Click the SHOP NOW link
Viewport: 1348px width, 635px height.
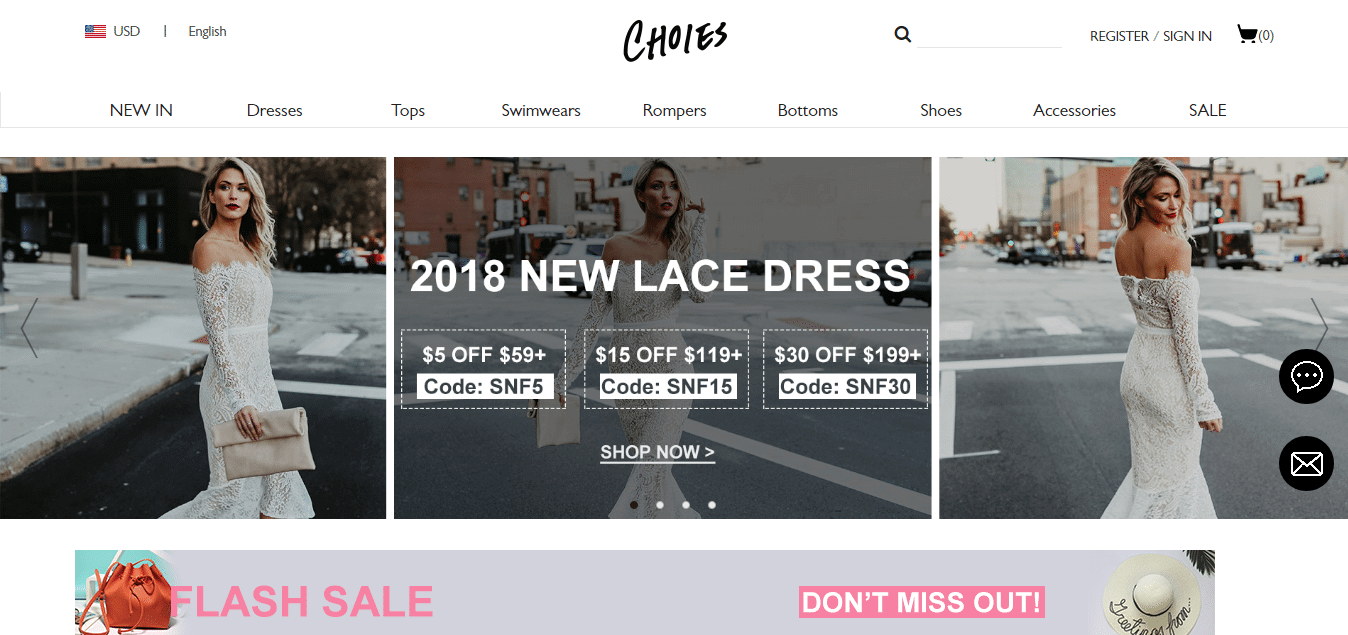click(657, 452)
